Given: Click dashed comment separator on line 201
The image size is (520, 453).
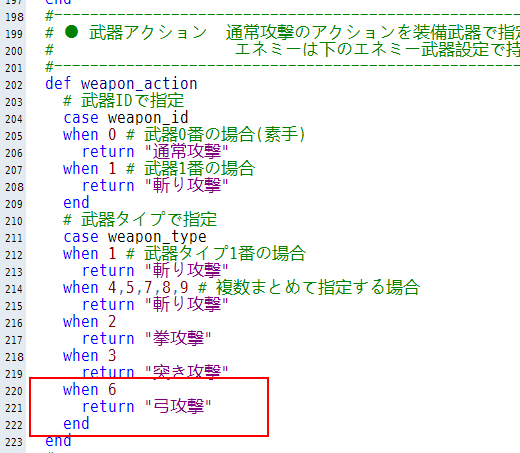Looking at the screenshot, I should tap(282, 67).
